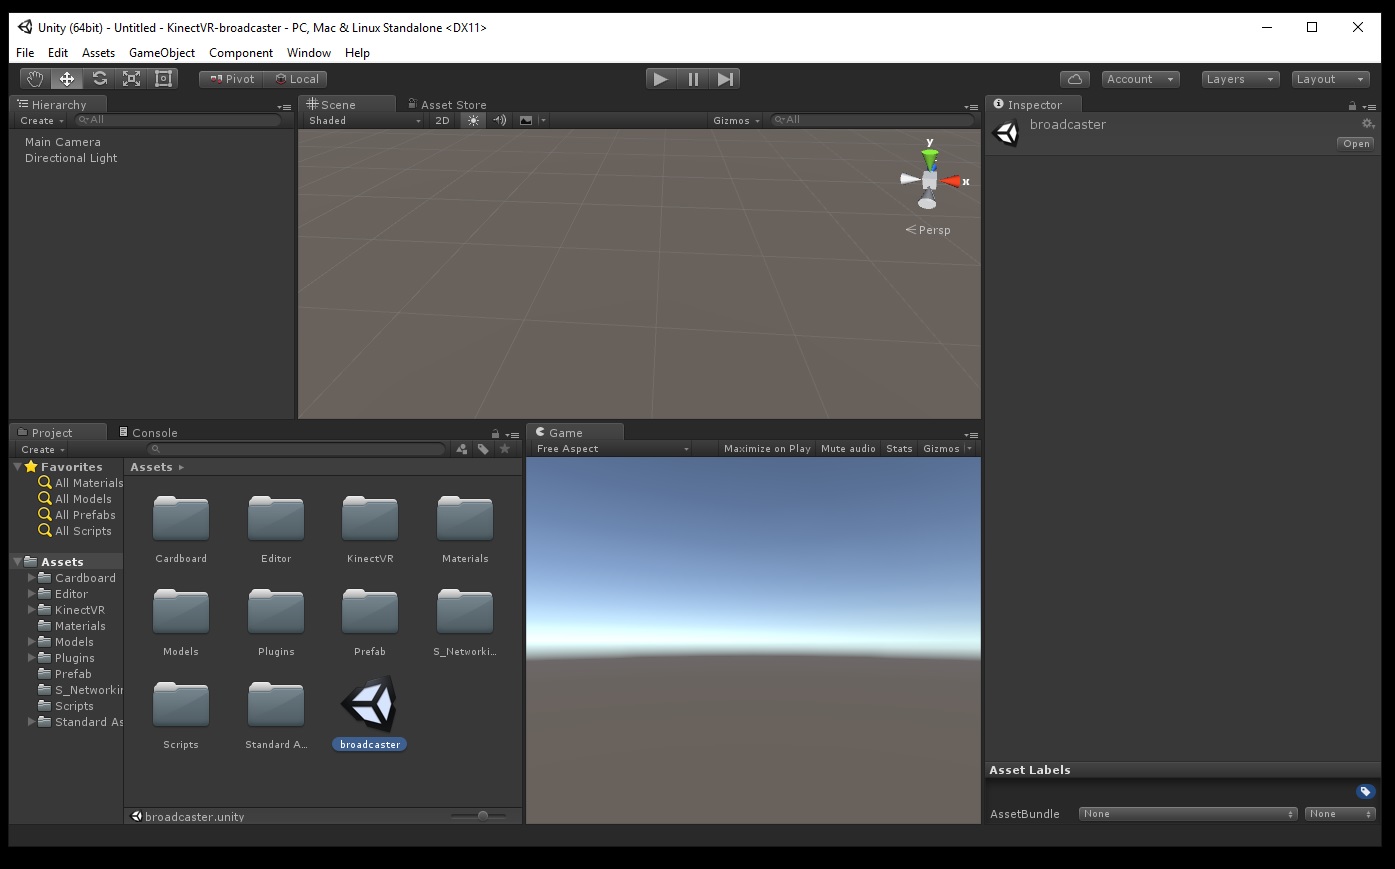Image resolution: width=1395 pixels, height=869 pixels.
Task: Click the Pivot toggle button
Action: pos(232,79)
